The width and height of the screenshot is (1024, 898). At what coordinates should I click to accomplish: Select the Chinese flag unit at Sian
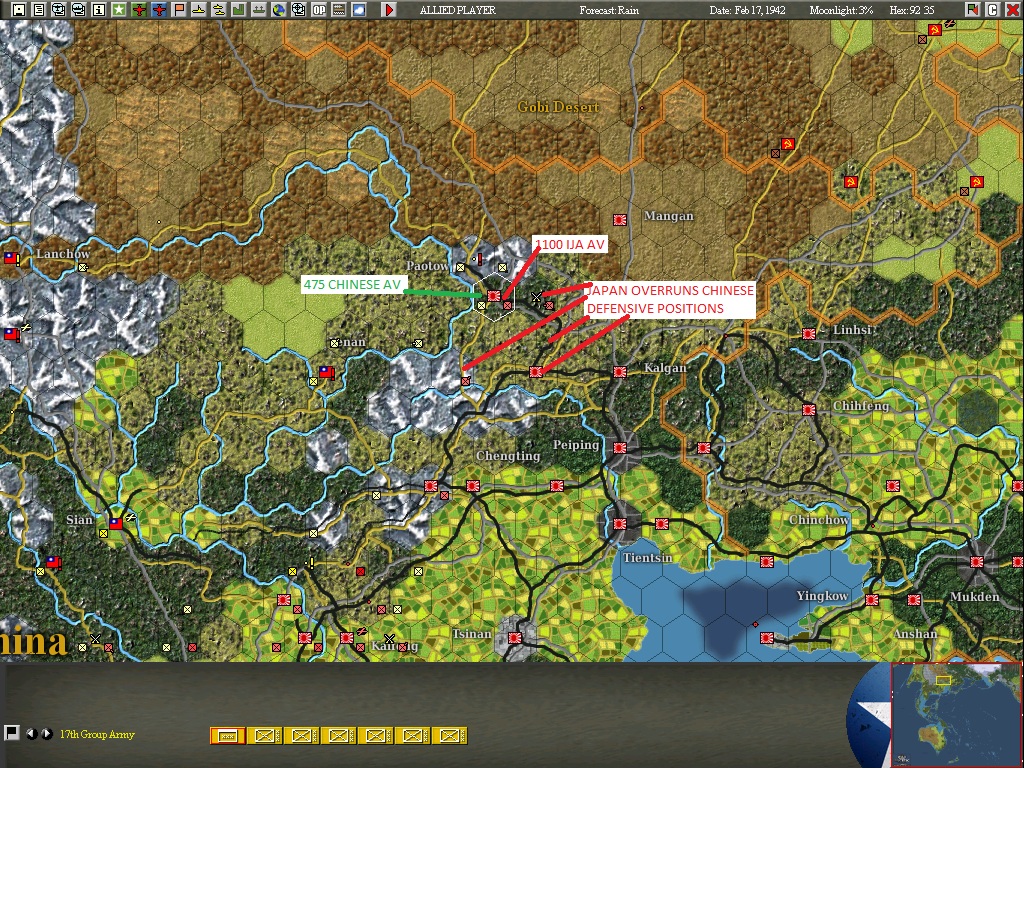pos(116,523)
